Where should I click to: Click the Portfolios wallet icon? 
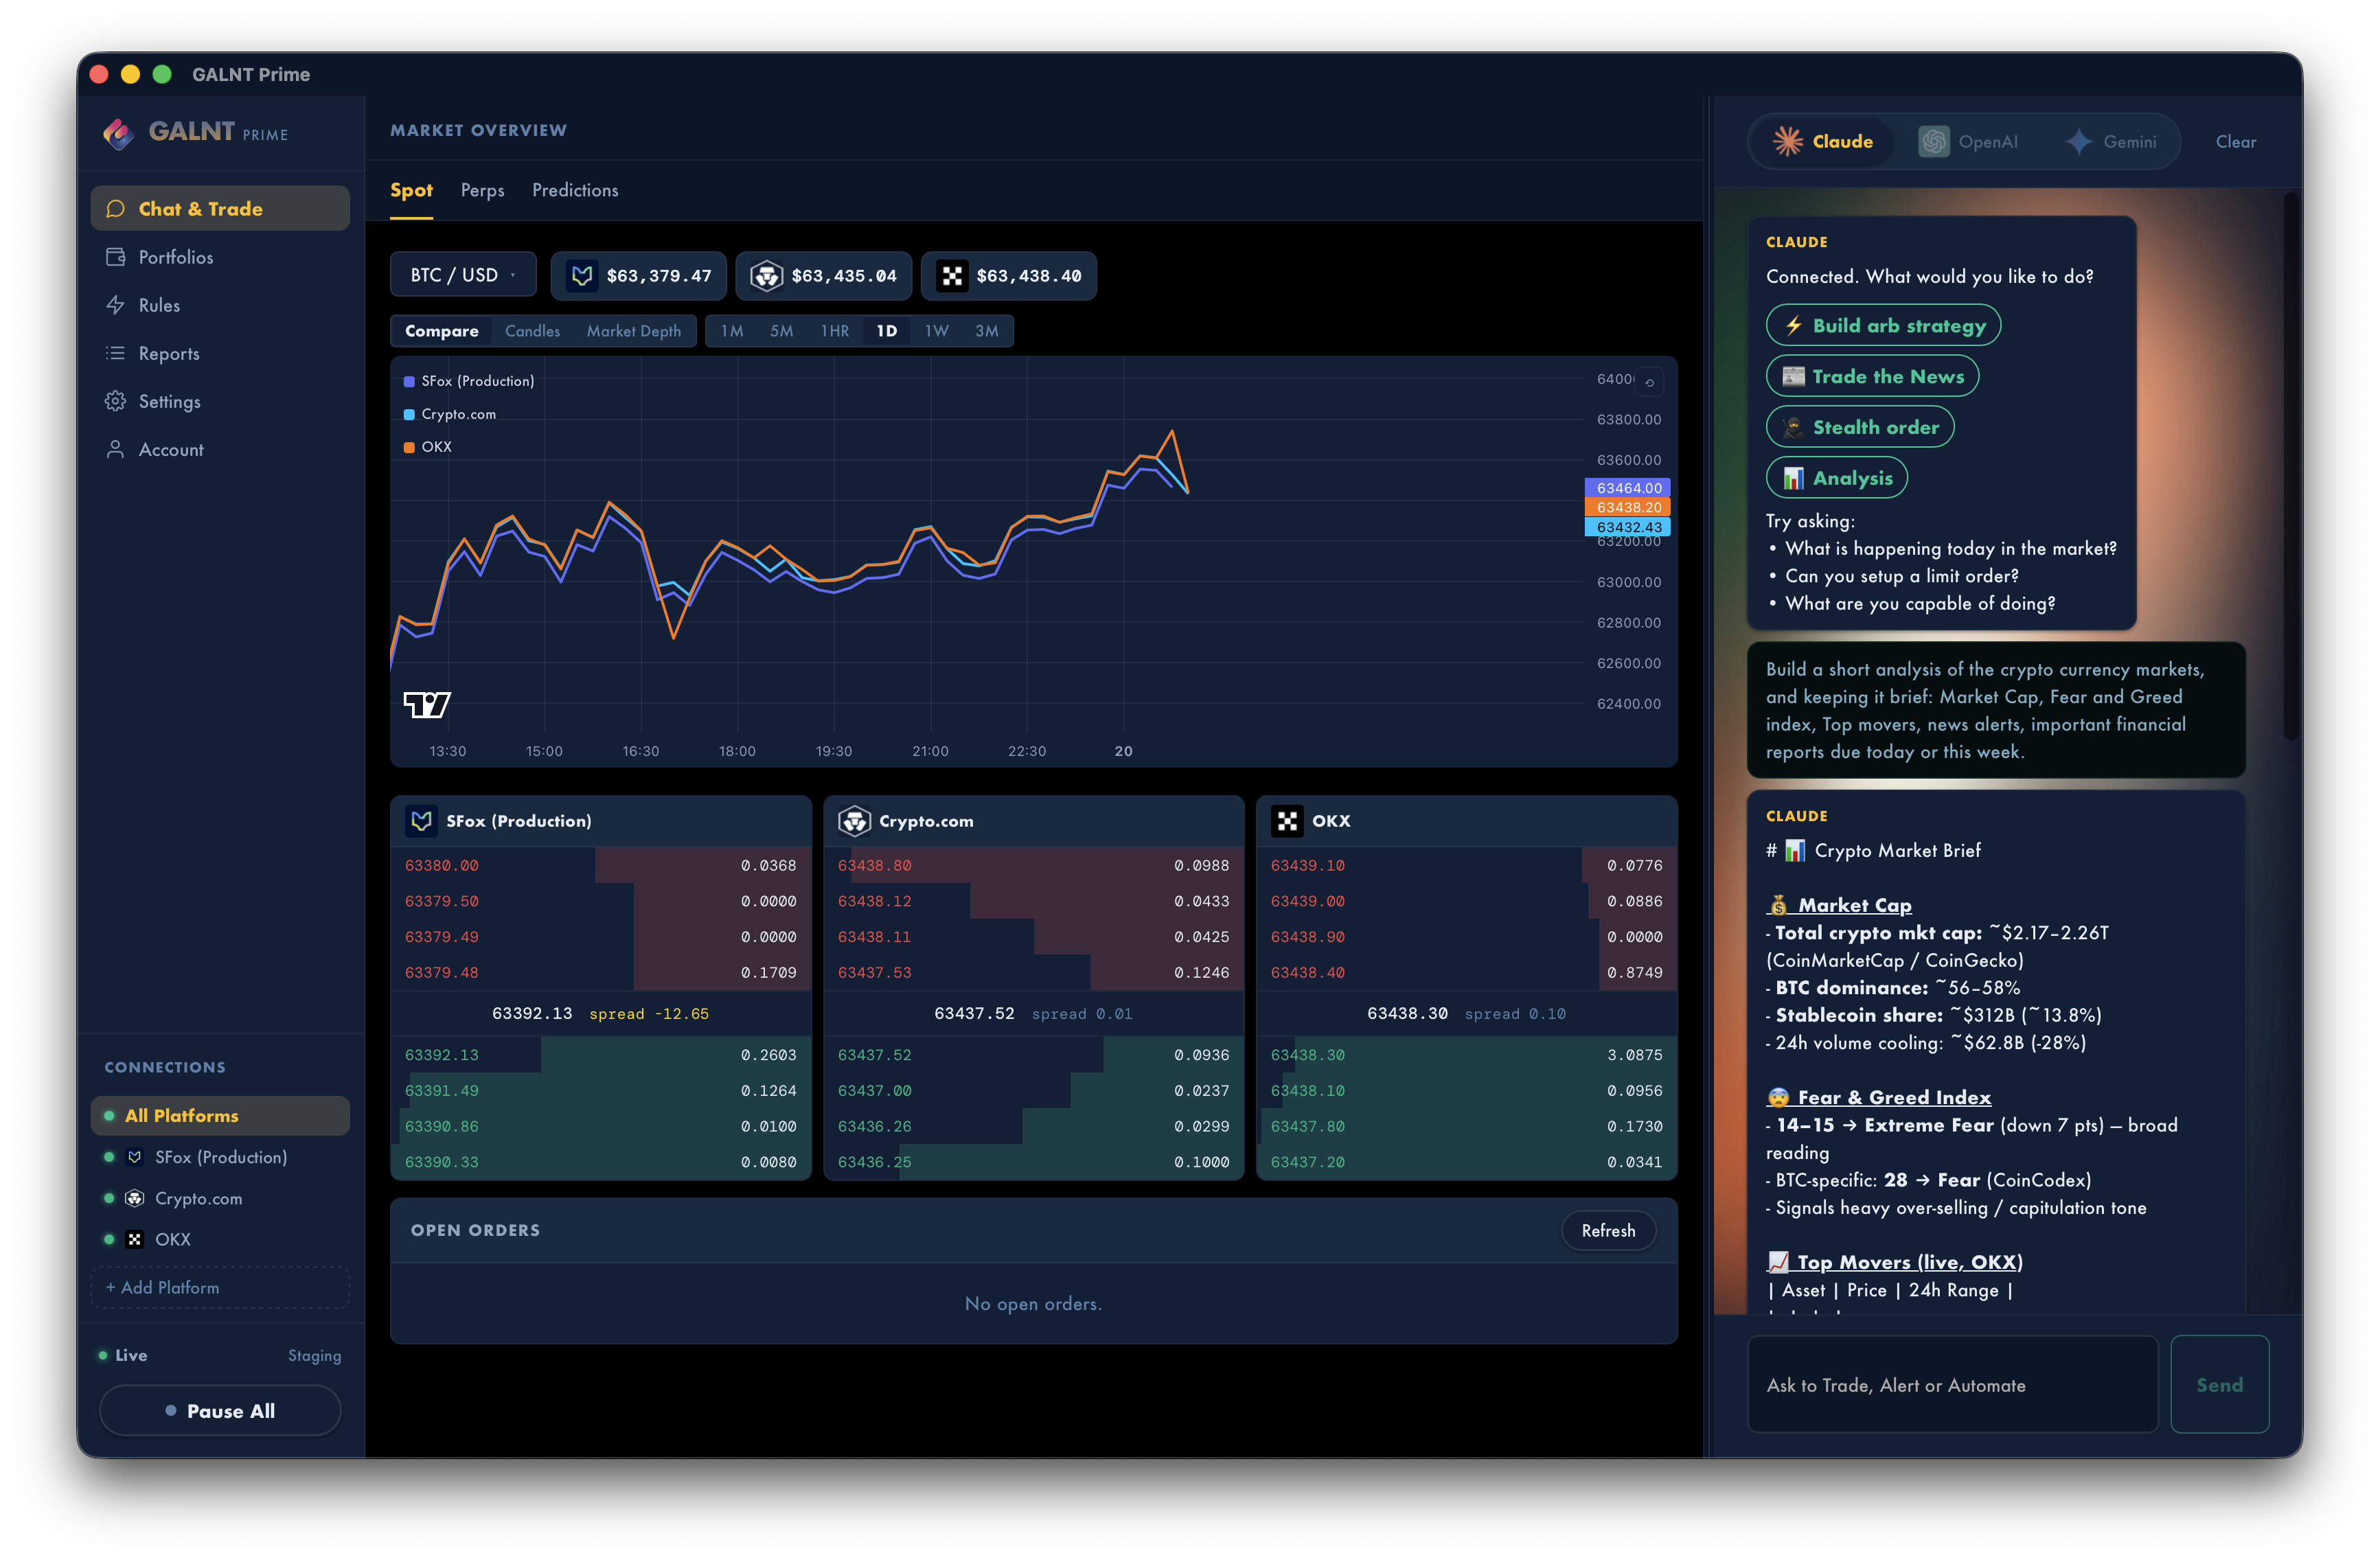coord(116,257)
